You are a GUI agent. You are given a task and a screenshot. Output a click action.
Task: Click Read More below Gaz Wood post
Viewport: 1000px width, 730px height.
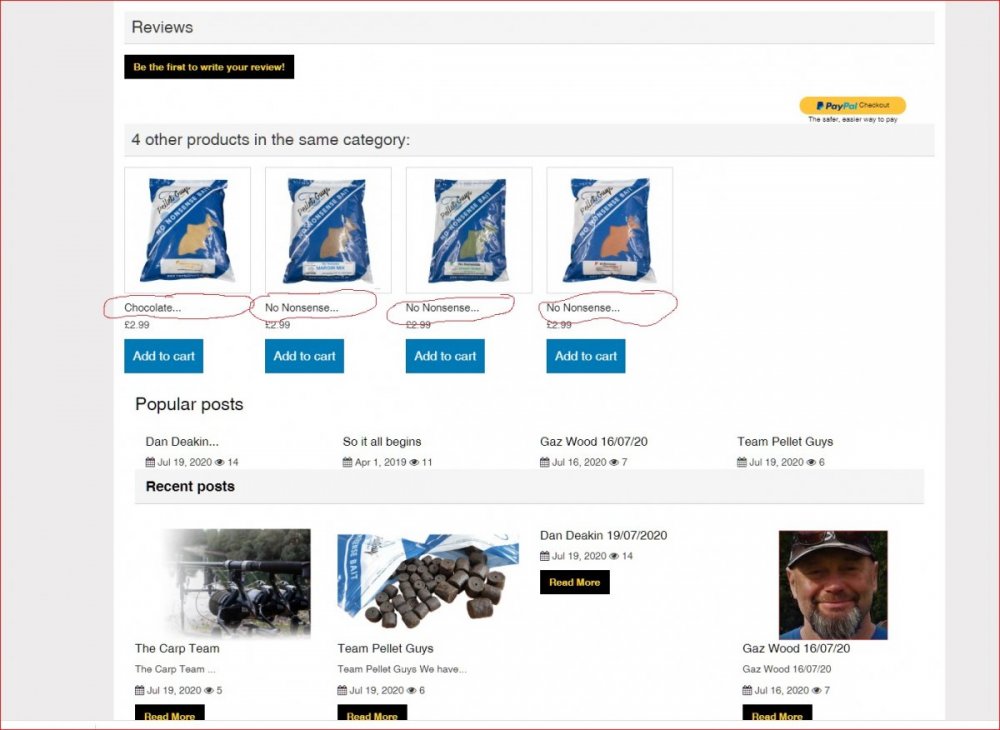coord(777,716)
